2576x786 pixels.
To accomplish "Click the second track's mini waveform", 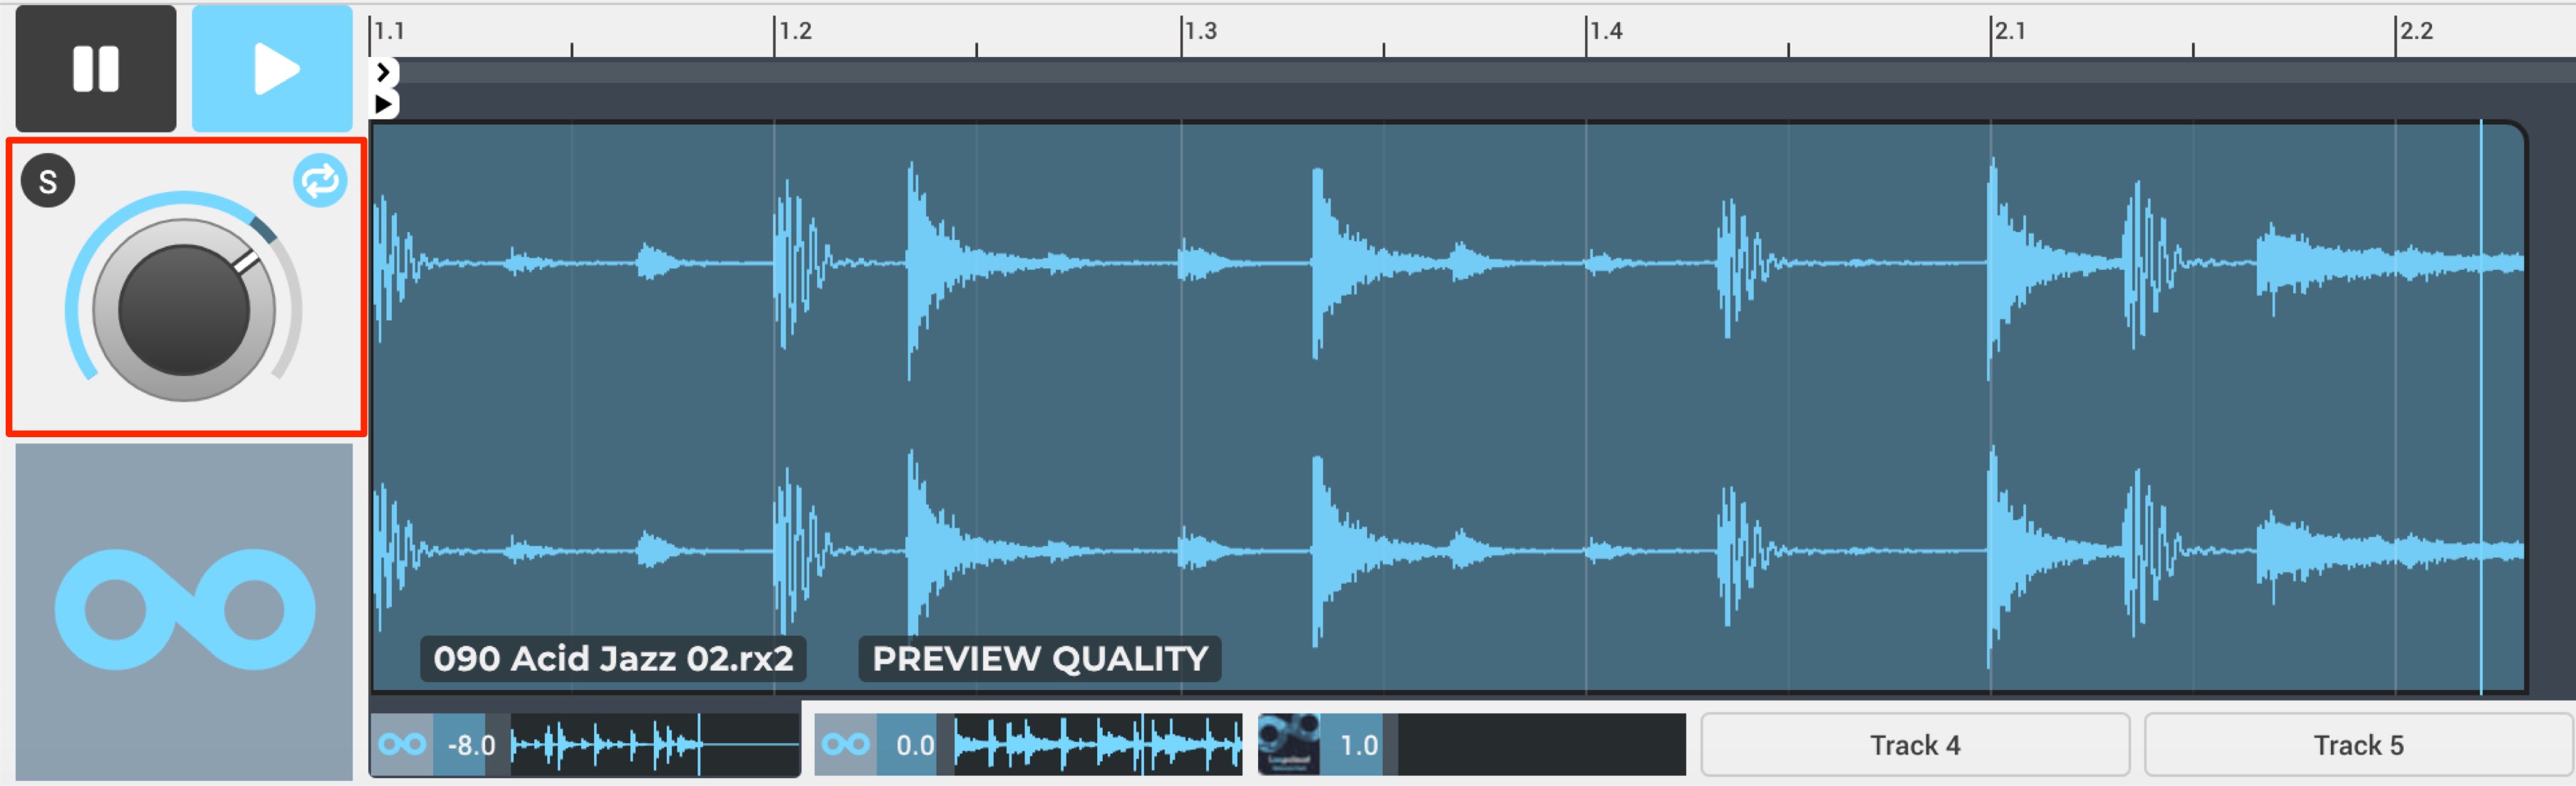I will (1098, 745).
